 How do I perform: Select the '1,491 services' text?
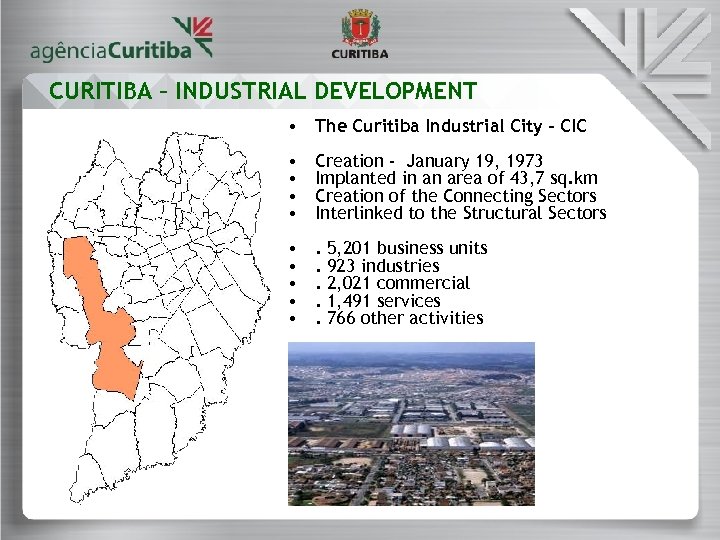[x=378, y=301]
